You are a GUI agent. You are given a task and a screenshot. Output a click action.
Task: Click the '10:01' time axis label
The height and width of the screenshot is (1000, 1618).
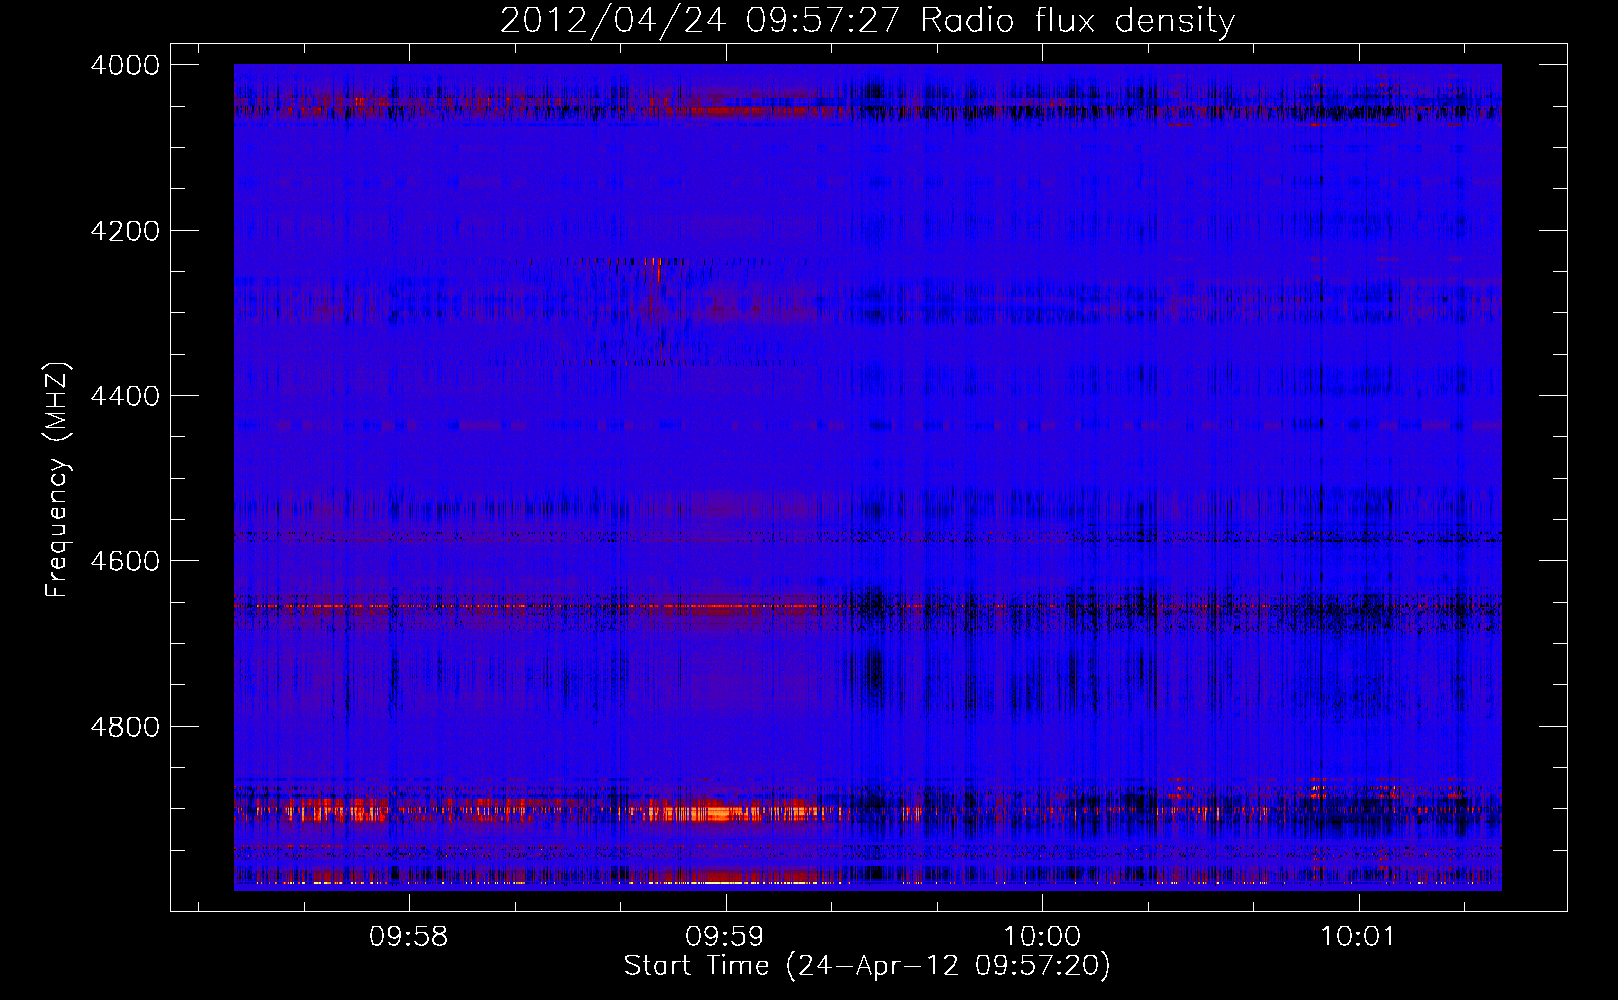tap(1357, 936)
